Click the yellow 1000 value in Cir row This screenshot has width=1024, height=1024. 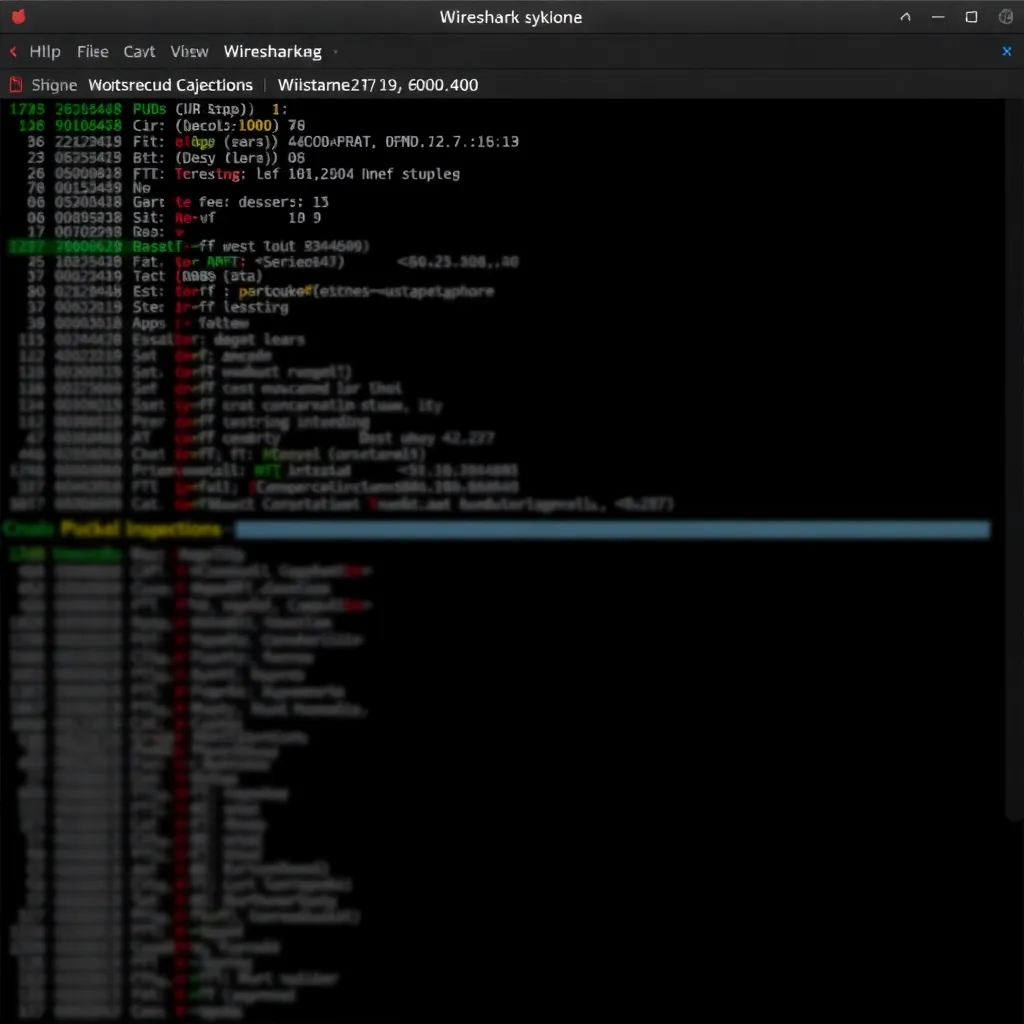point(255,125)
